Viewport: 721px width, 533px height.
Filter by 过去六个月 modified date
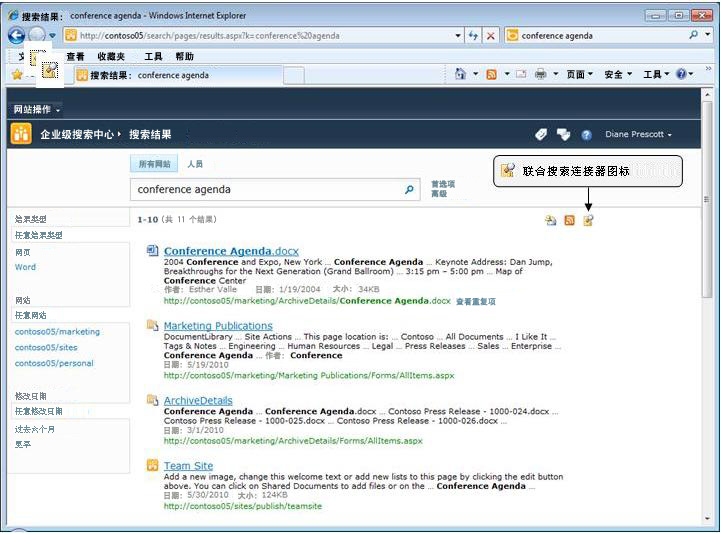(x=34, y=429)
